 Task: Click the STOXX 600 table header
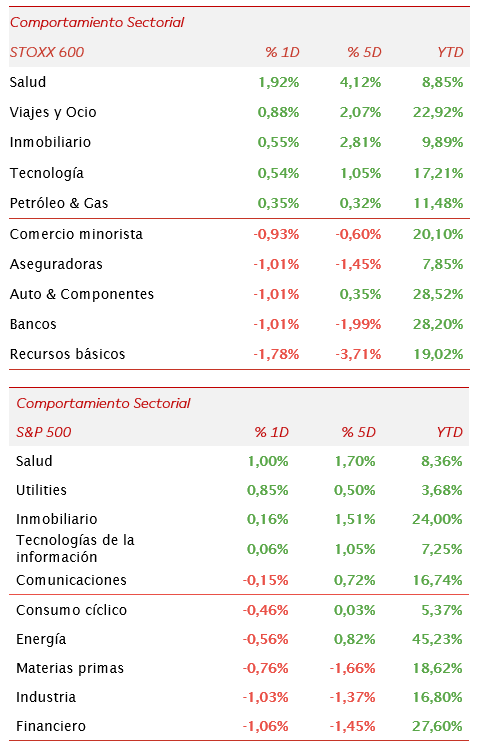[x=47, y=52]
